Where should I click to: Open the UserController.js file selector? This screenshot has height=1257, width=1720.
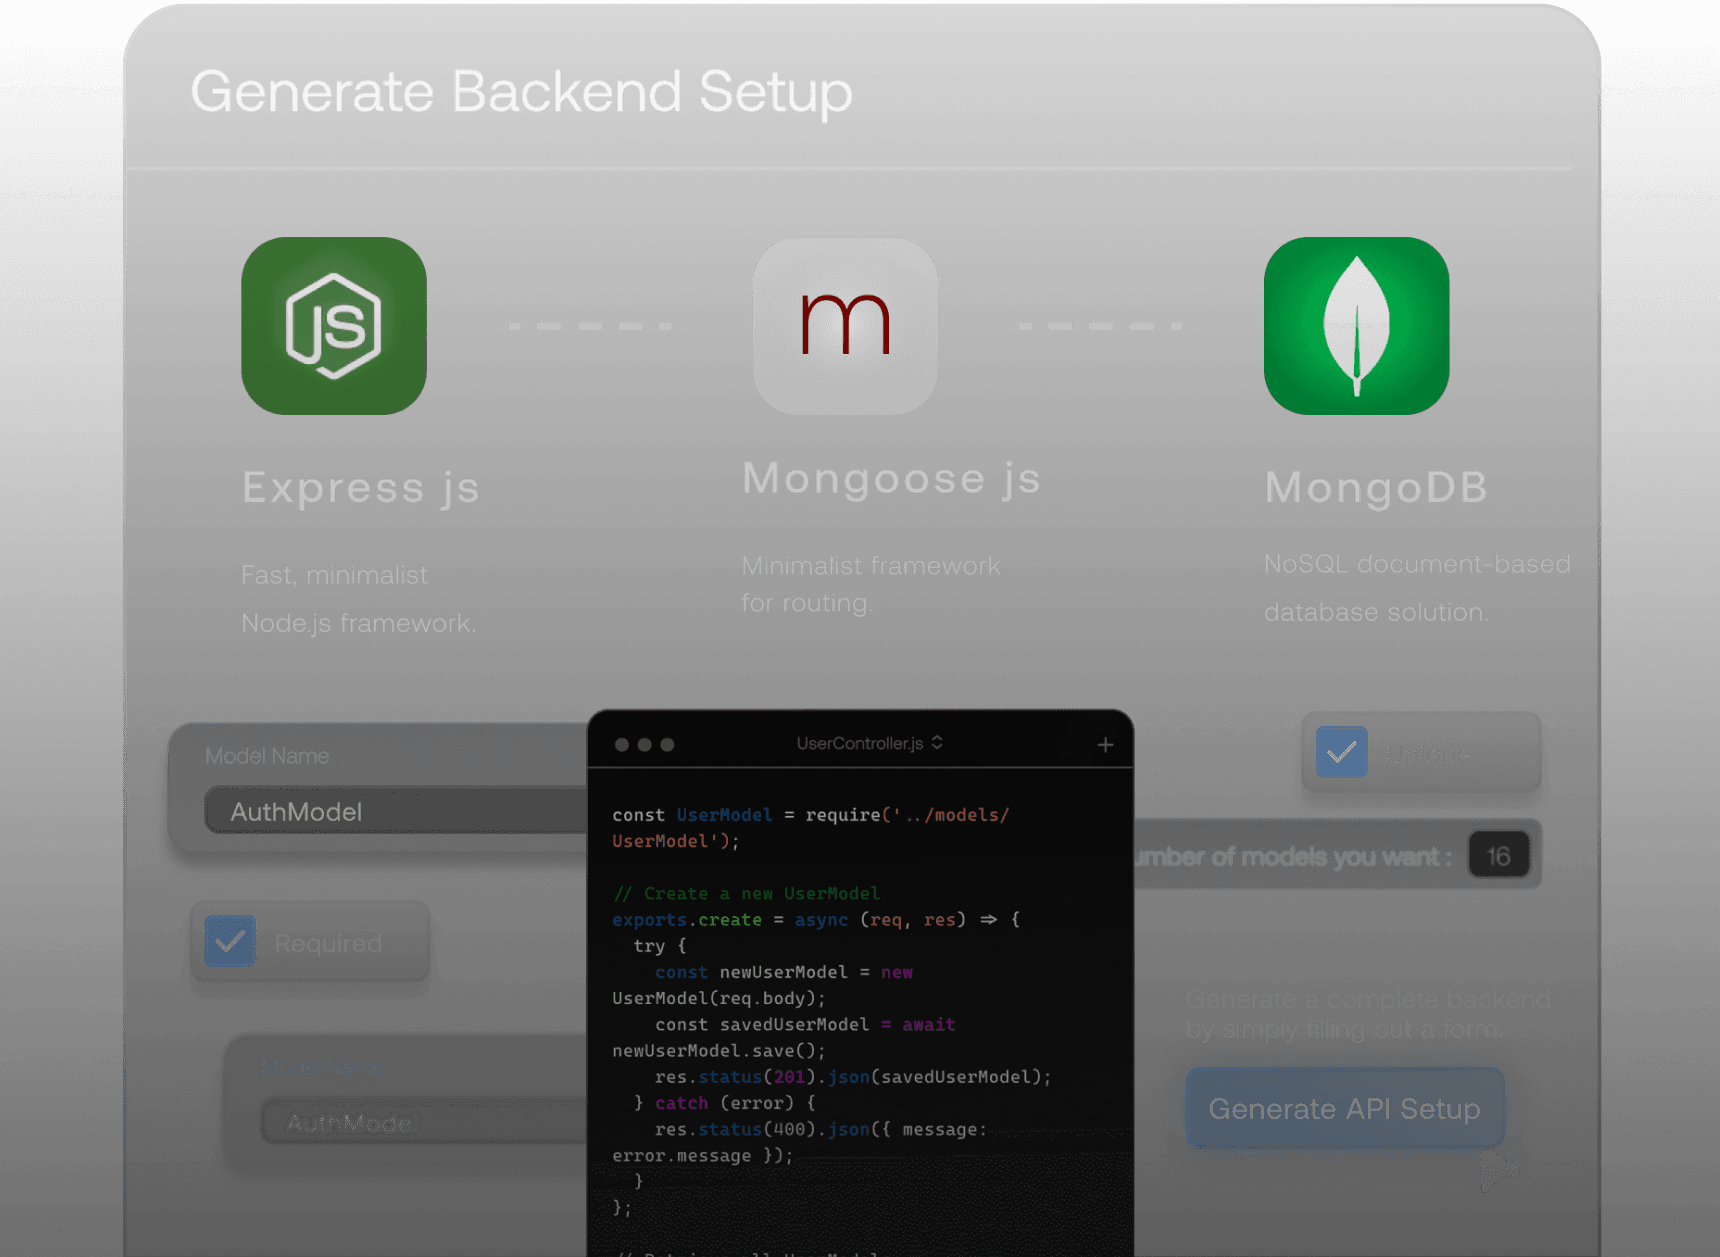pos(869,743)
